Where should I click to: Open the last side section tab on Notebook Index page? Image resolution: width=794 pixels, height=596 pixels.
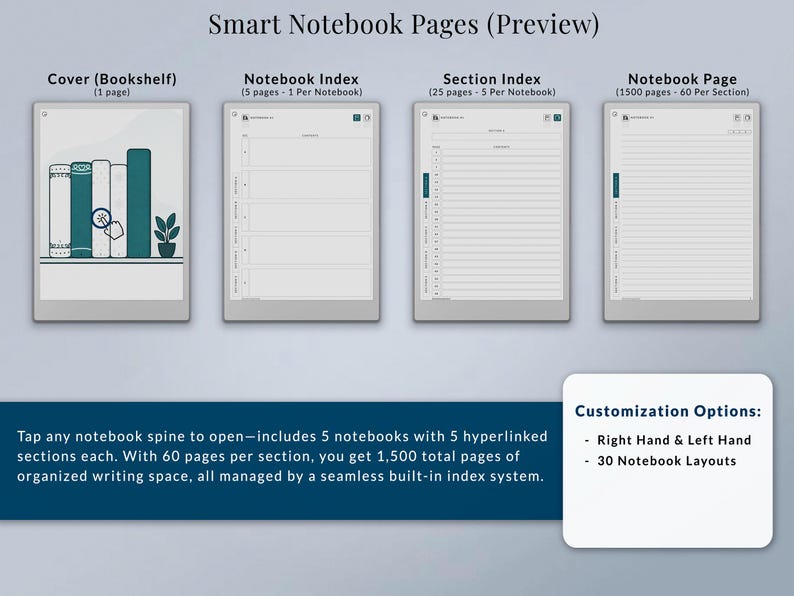(x=236, y=285)
